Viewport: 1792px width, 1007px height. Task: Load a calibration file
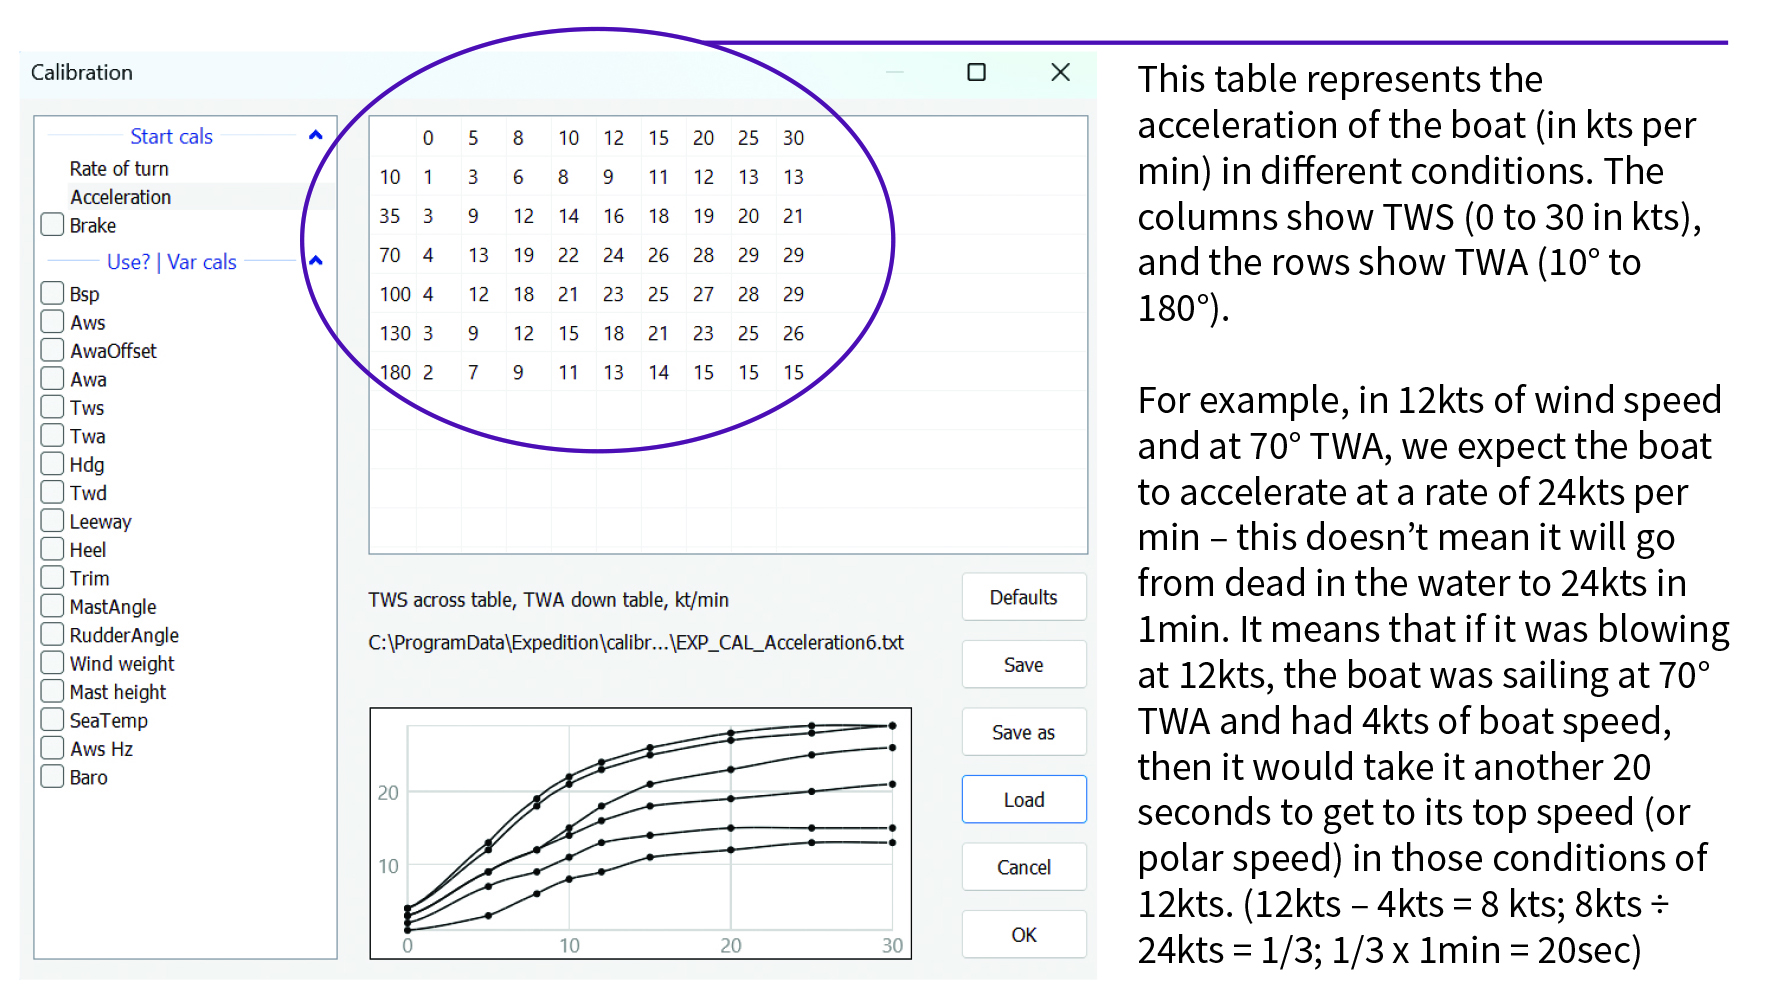click(x=1023, y=800)
